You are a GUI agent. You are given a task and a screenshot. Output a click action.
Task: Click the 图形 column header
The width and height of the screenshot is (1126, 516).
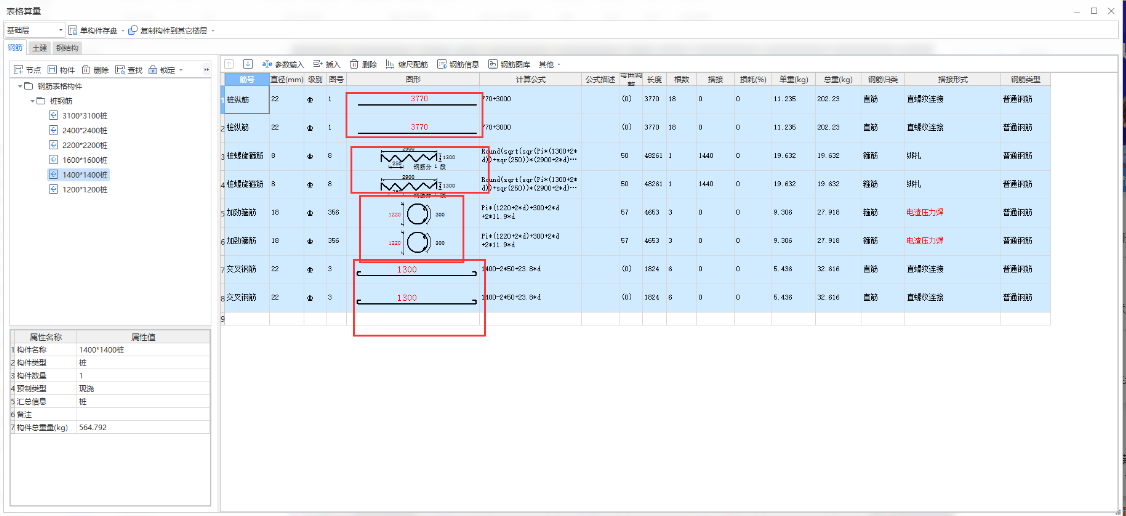tap(413, 79)
